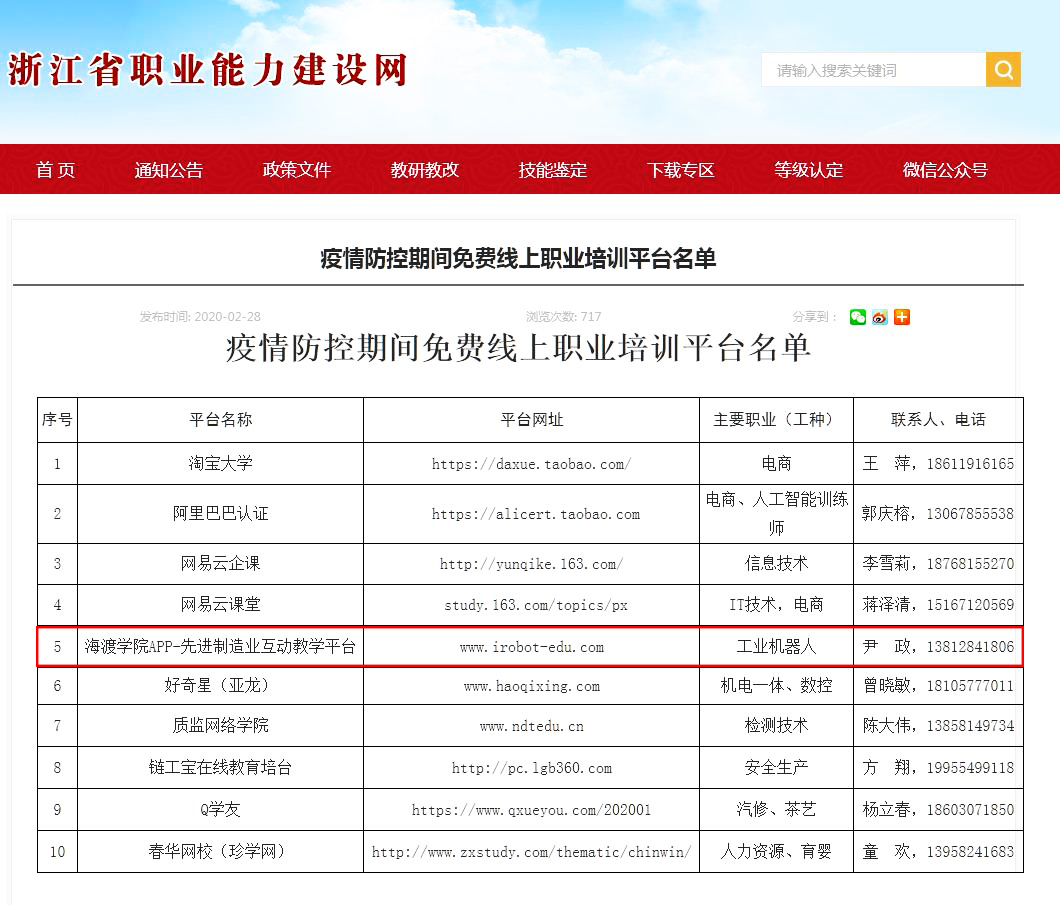Click the 联系人、电话 column header
1060x905 pixels.
pyautogui.click(x=938, y=420)
